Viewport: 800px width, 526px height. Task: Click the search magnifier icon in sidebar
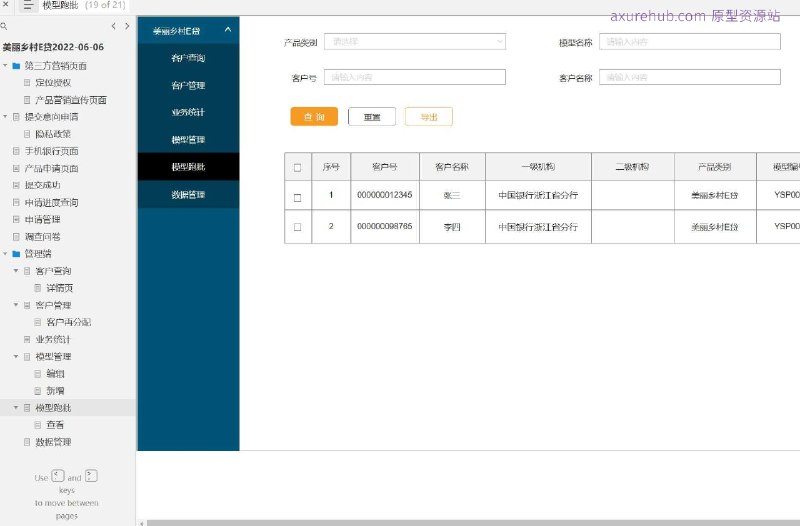click(x=4, y=26)
